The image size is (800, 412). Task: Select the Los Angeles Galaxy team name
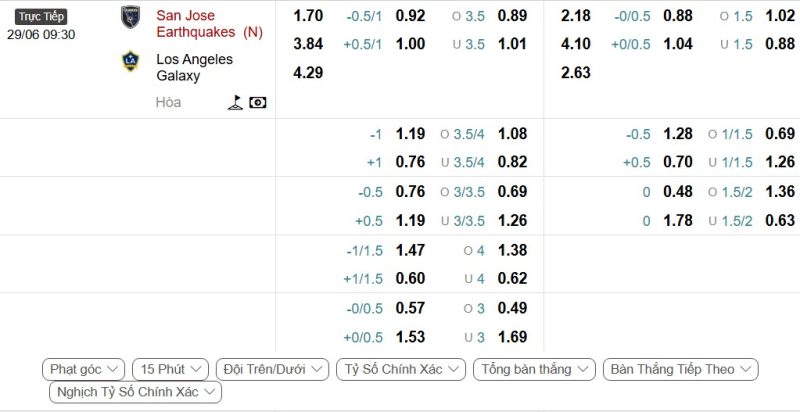(194, 67)
